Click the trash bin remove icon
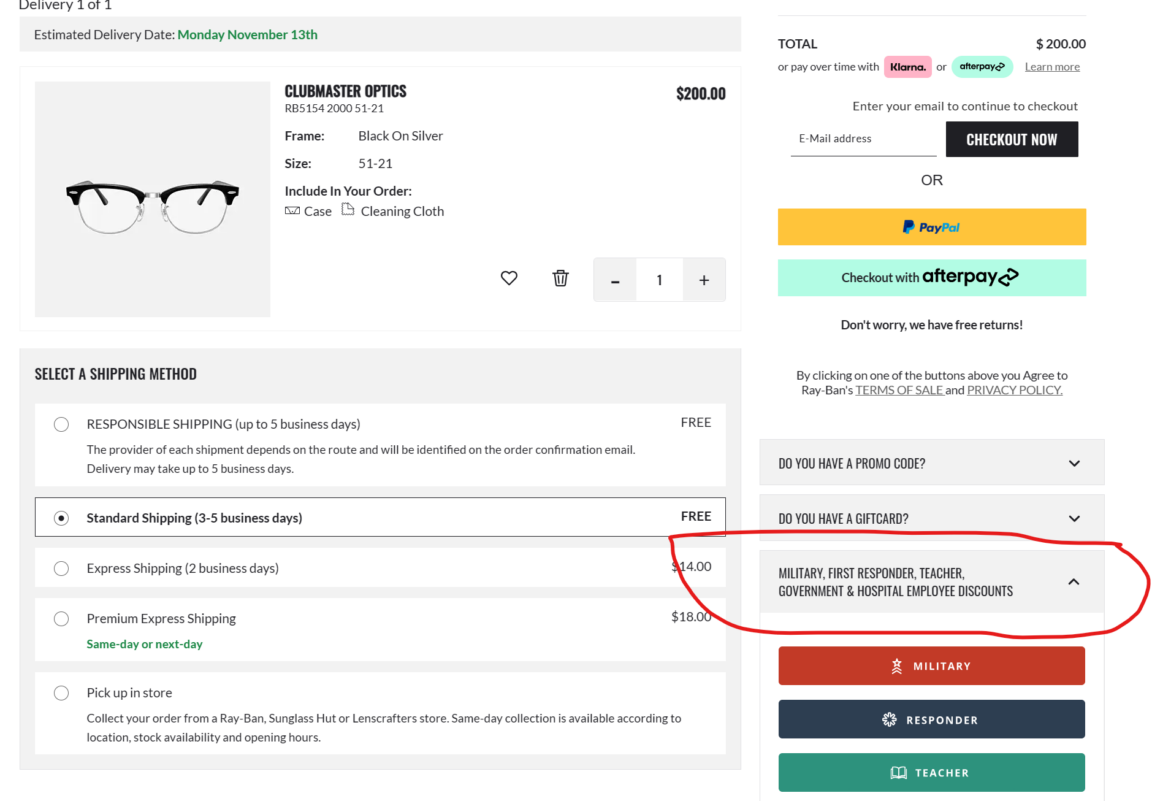Screen dimensions: 1152x801 [x=561, y=279]
